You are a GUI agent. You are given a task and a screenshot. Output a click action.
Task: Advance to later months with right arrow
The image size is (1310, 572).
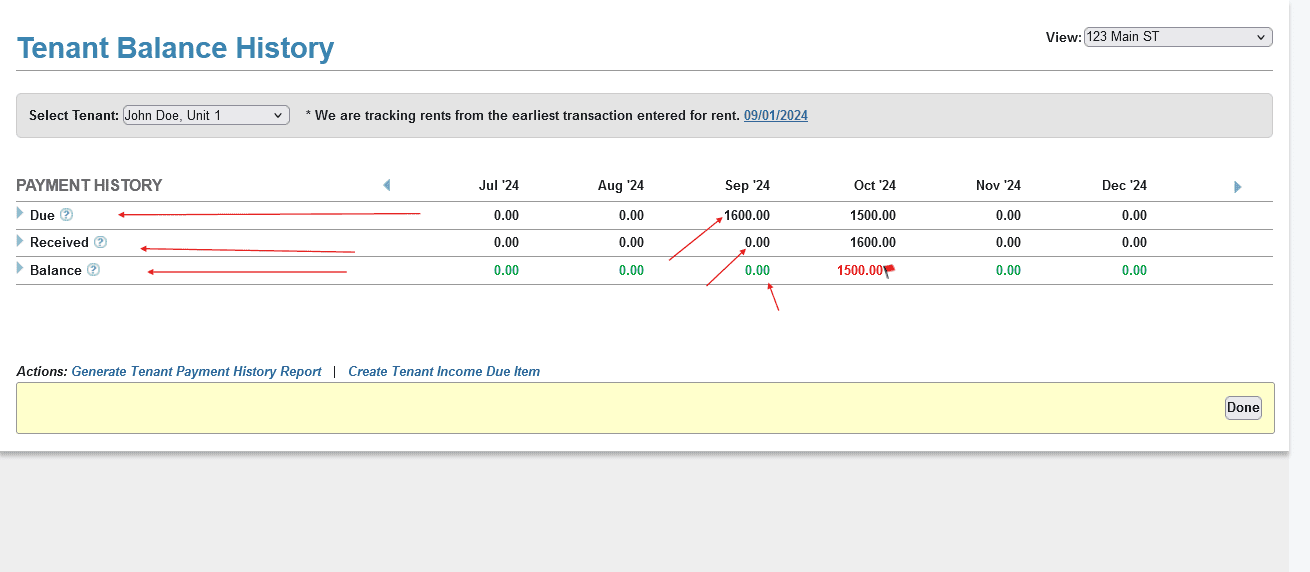pyautogui.click(x=1237, y=187)
